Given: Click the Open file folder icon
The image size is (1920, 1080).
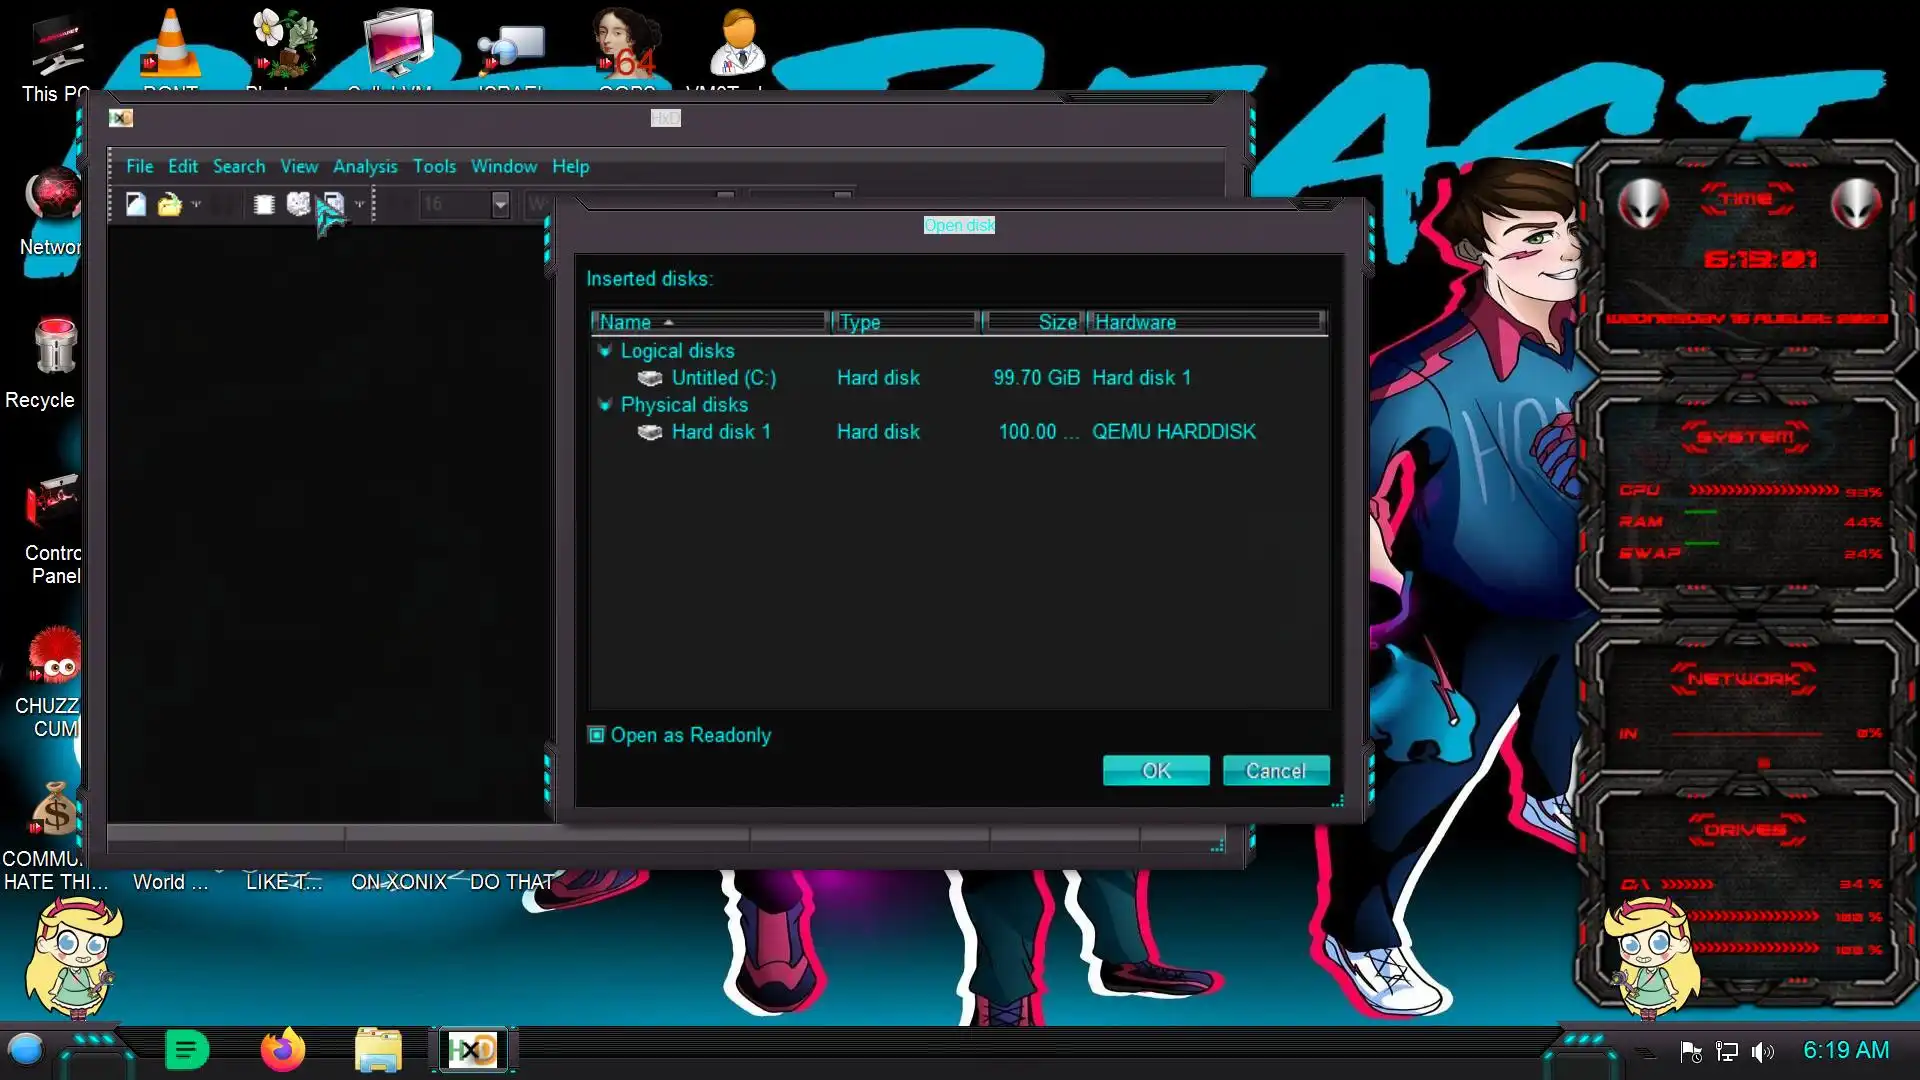Looking at the screenshot, I should click(169, 204).
